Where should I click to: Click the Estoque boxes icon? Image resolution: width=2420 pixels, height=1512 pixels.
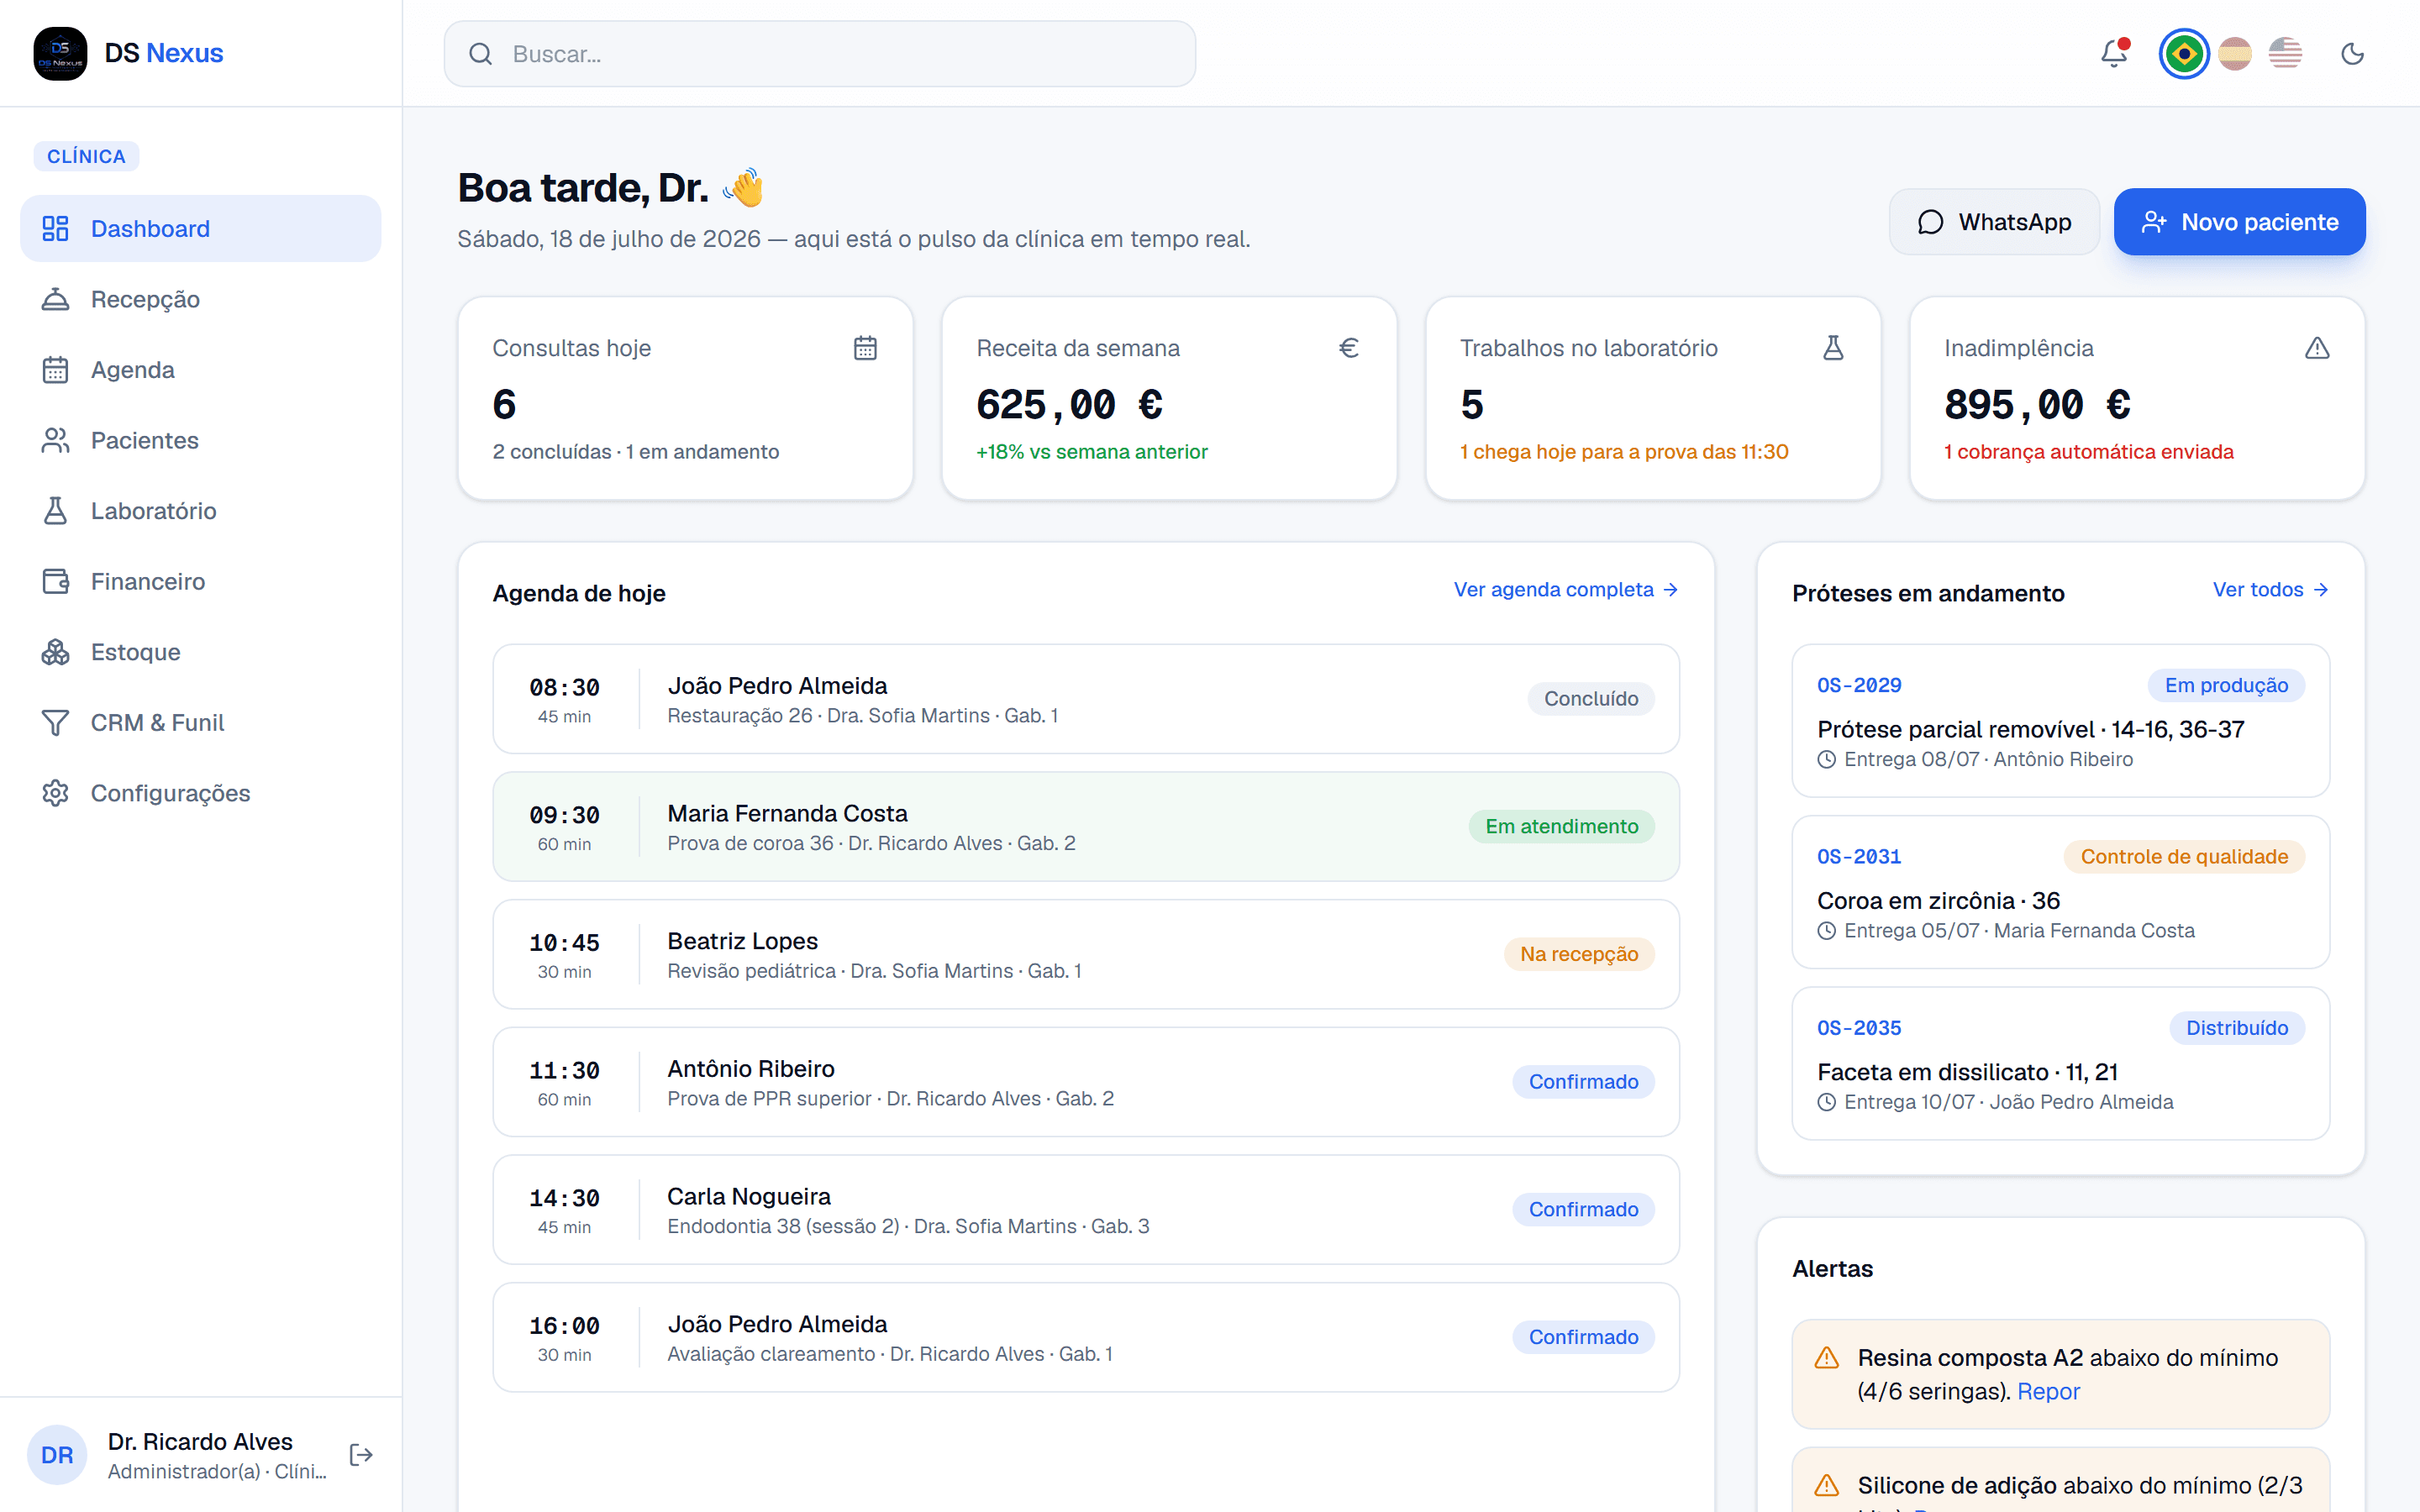click(56, 652)
